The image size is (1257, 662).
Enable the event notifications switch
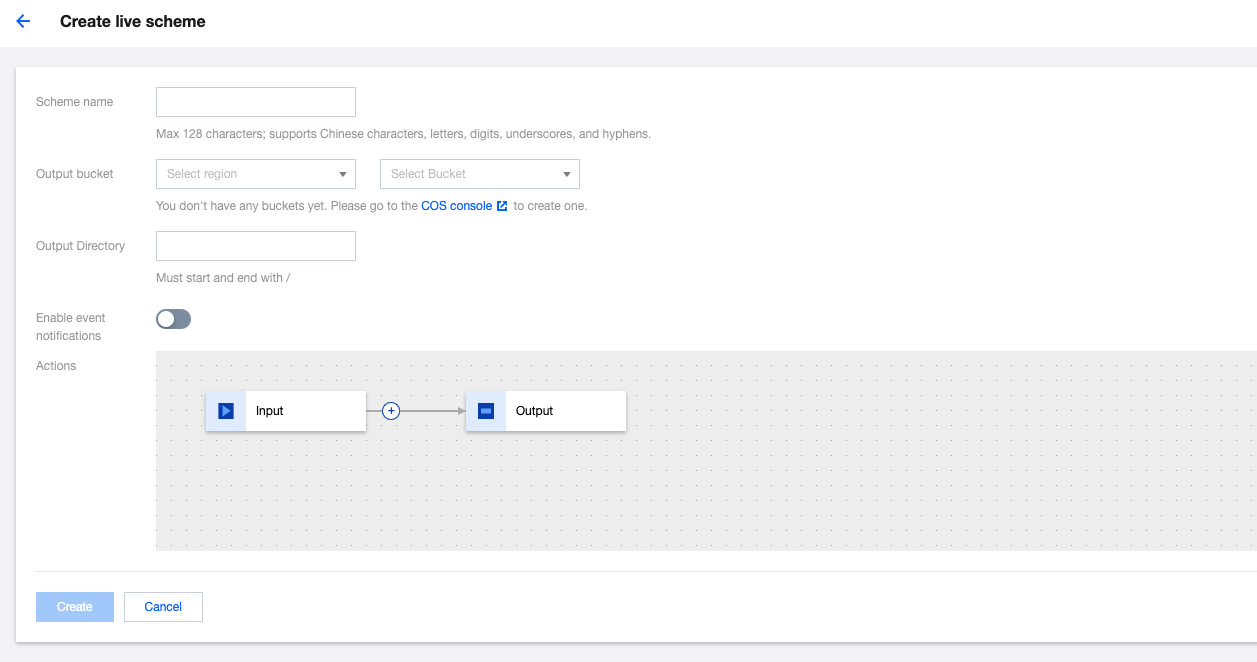click(x=173, y=319)
